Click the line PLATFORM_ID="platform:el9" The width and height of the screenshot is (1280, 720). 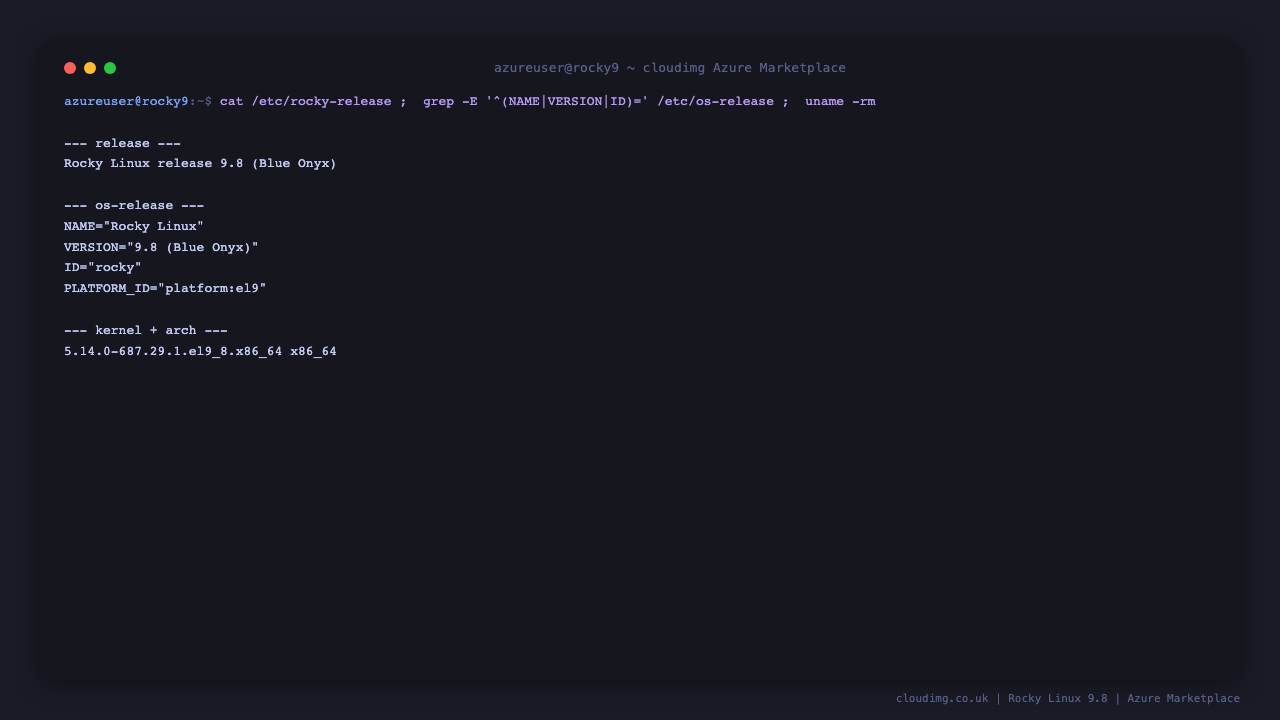click(x=165, y=288)
